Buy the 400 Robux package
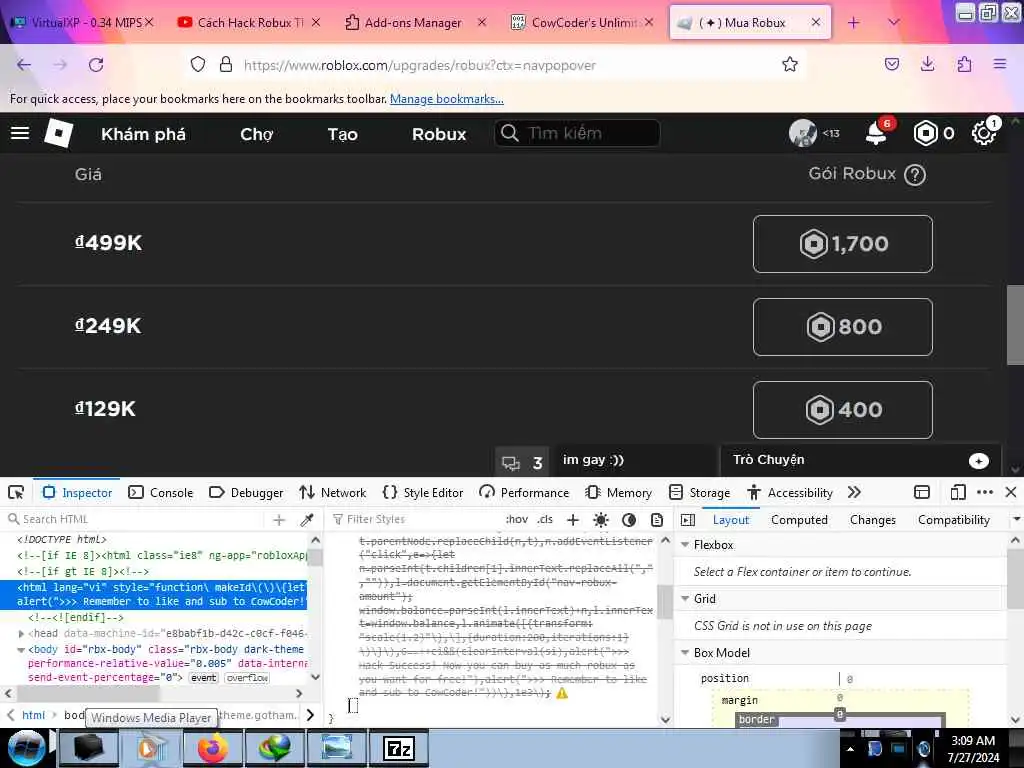Image resolution: width=1024 pixels, height=768 pixels. [x=842, y=409]
